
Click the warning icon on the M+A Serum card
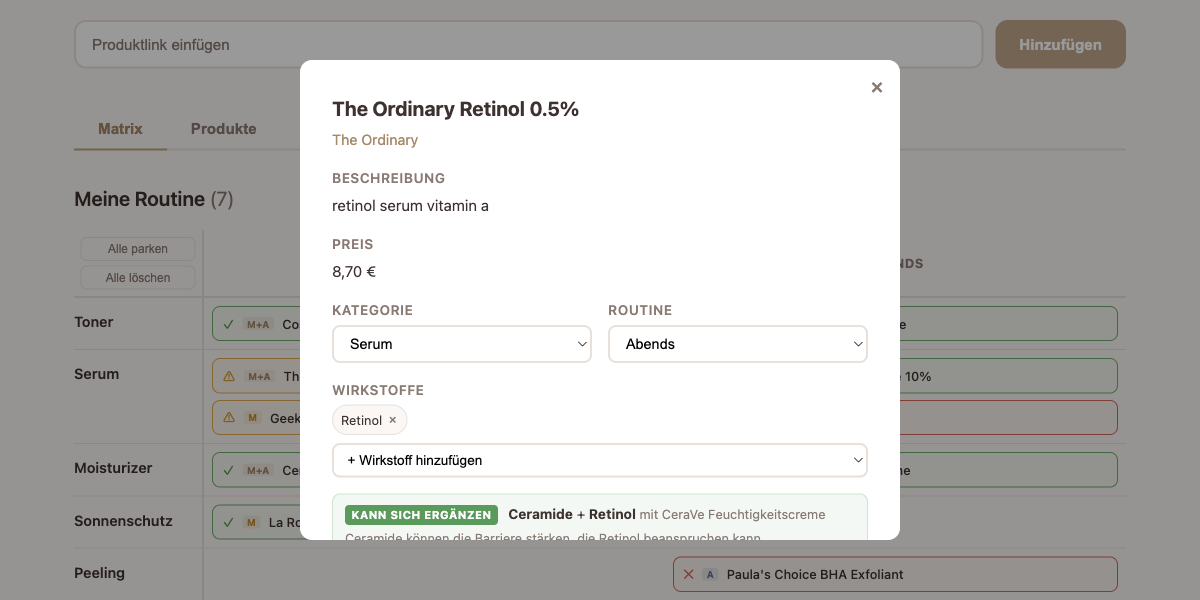229,376
